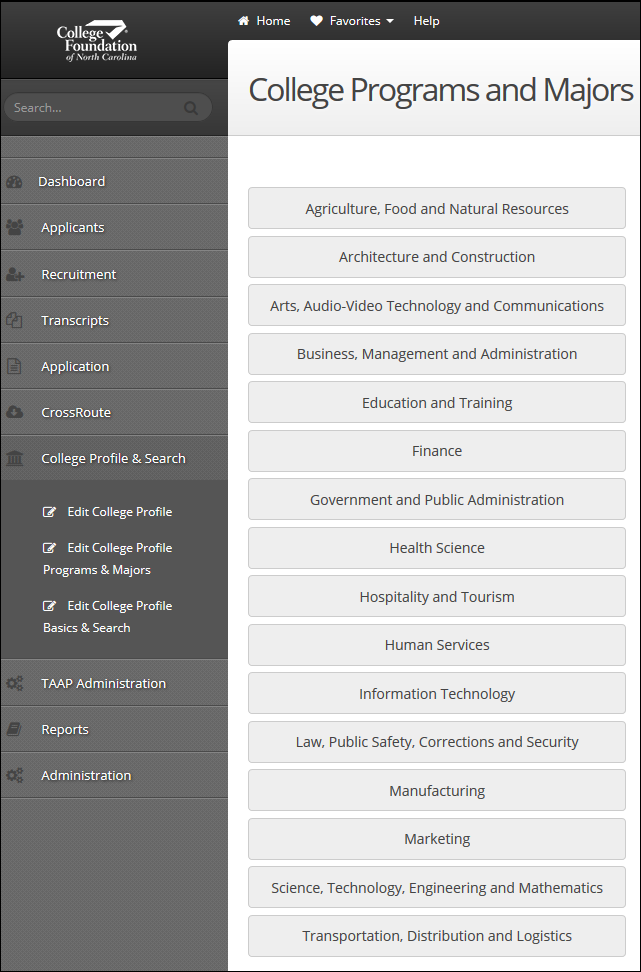Screen dimensions: 641x972
Task: Click the edit pencil beside Edit College Profile
Action: coord(50,511)
